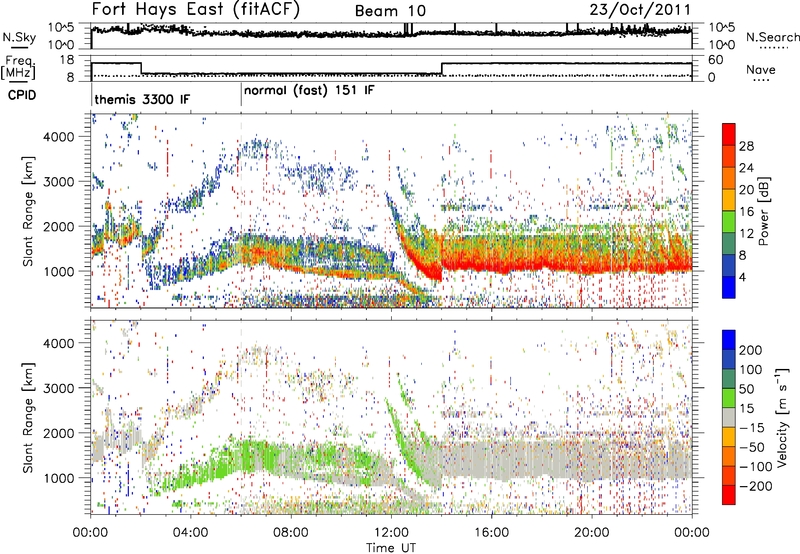The width and height of the screenshot is (800, 554).
Task: Click the 'Nave' legend label
Action: (x=760, y=69)
